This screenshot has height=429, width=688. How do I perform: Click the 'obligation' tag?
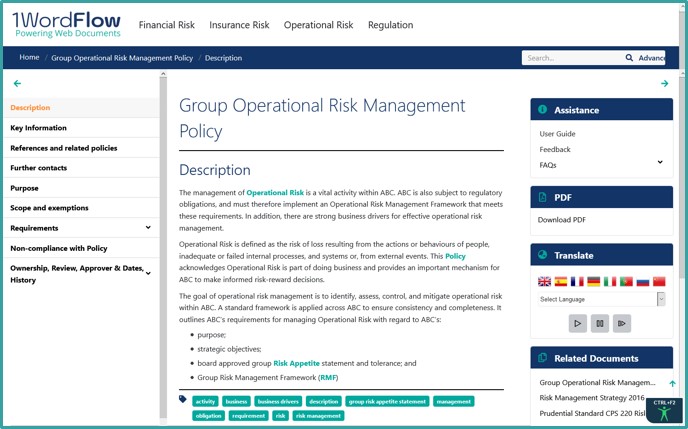tap(208, 415)
